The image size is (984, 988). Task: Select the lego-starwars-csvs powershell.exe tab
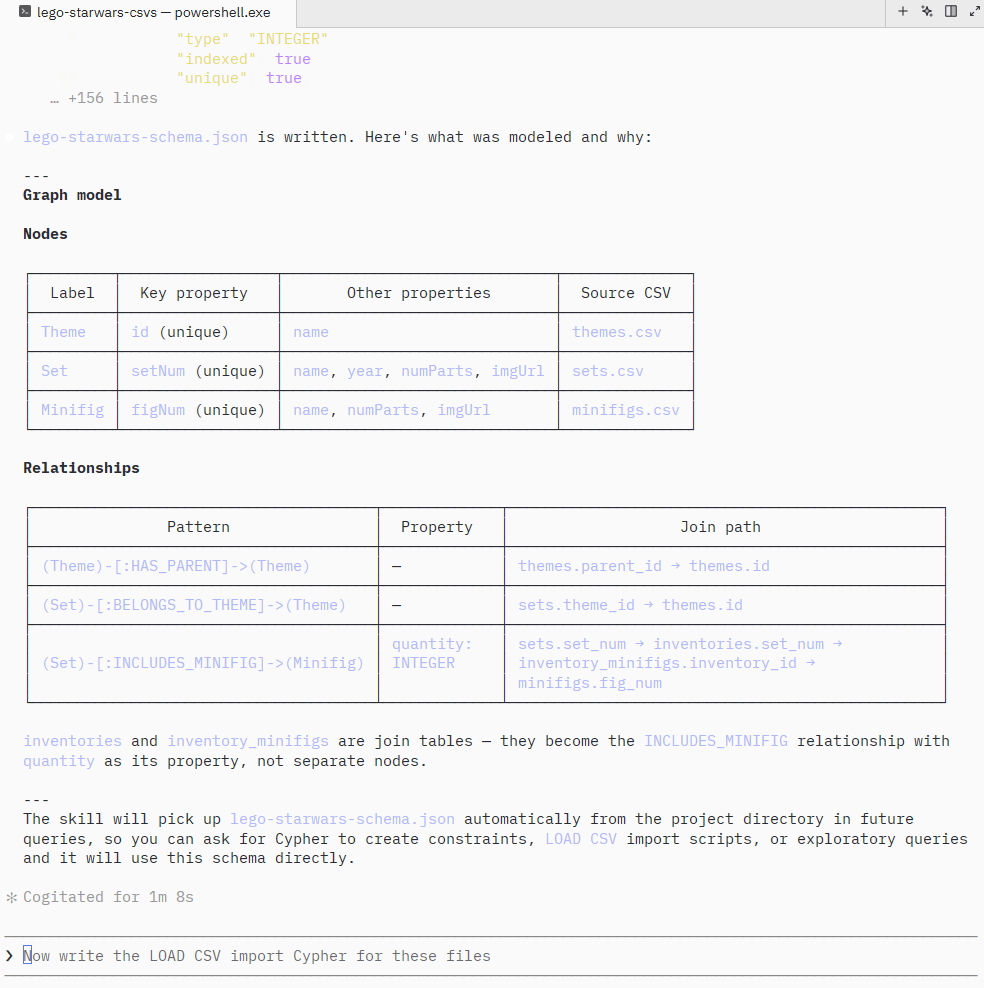tap(148, 13)
